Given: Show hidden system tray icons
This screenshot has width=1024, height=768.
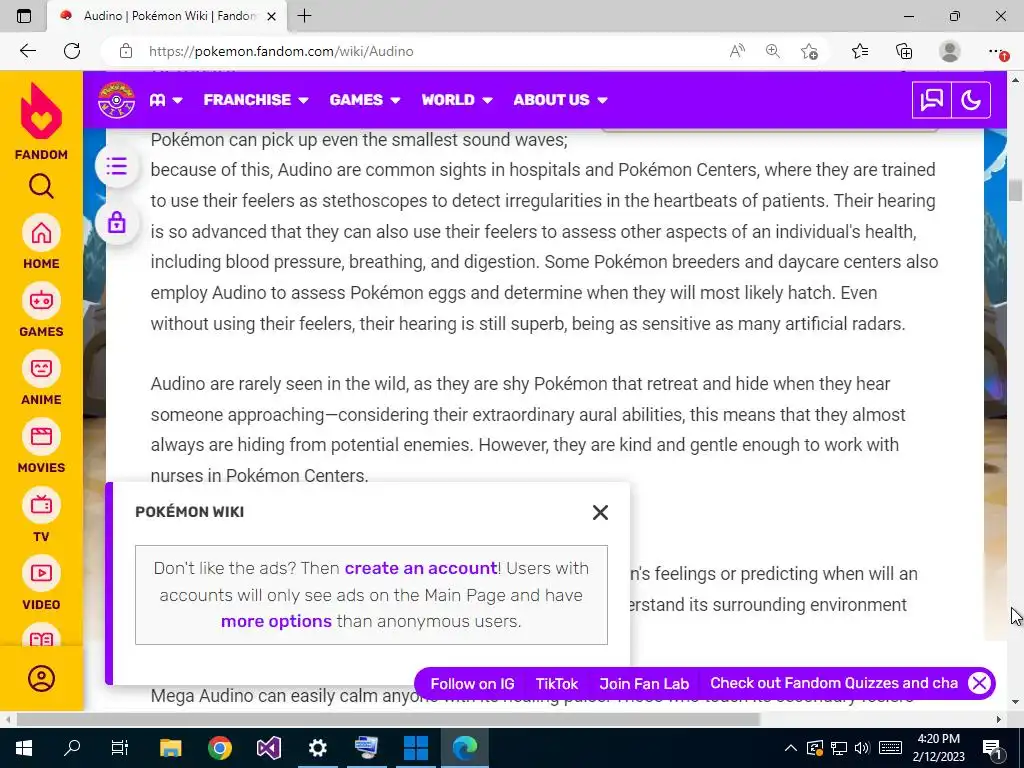Looking at the screenshot, I should click(790, 748).
